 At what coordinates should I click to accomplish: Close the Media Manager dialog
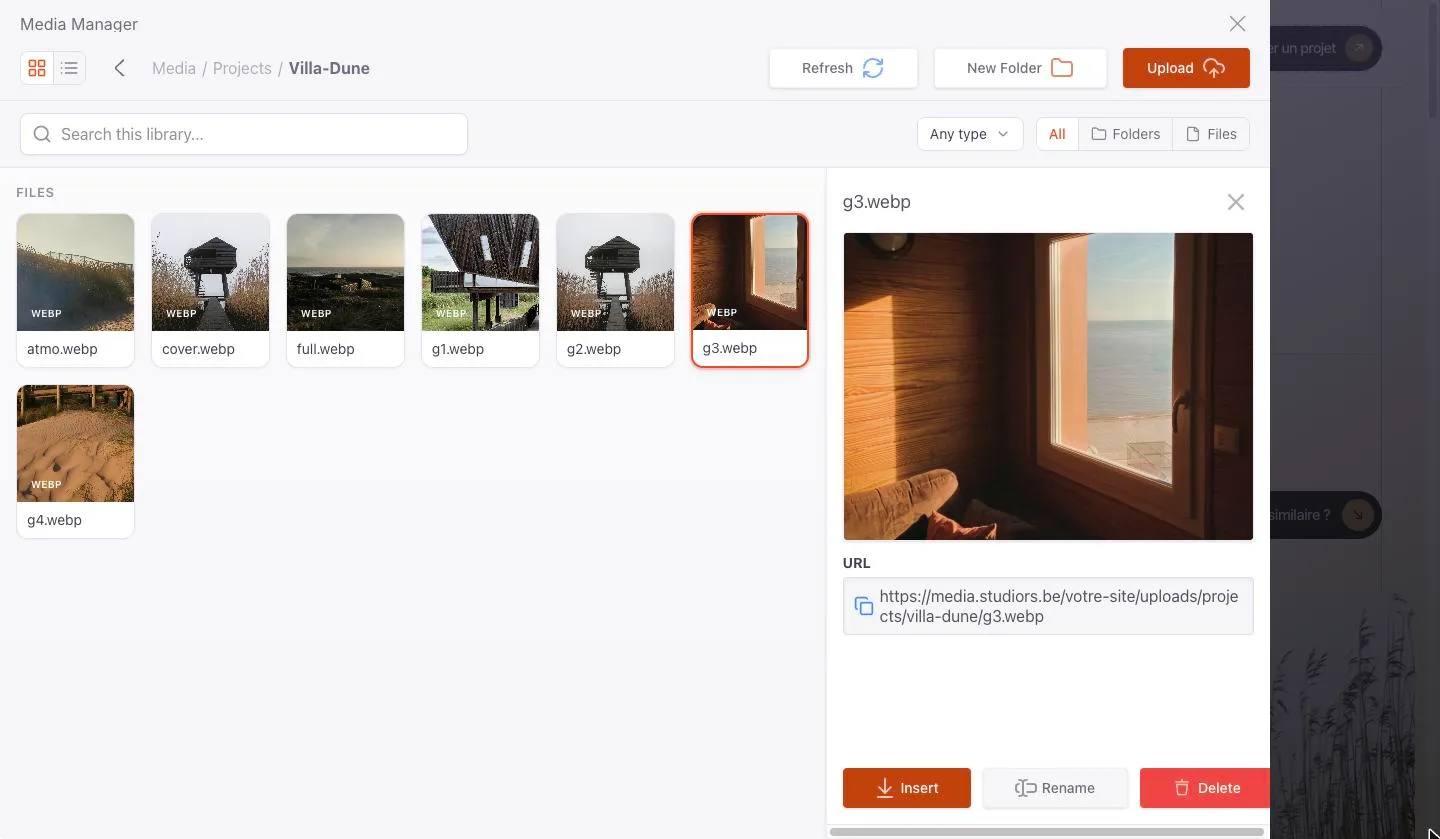click(1237, 24)
